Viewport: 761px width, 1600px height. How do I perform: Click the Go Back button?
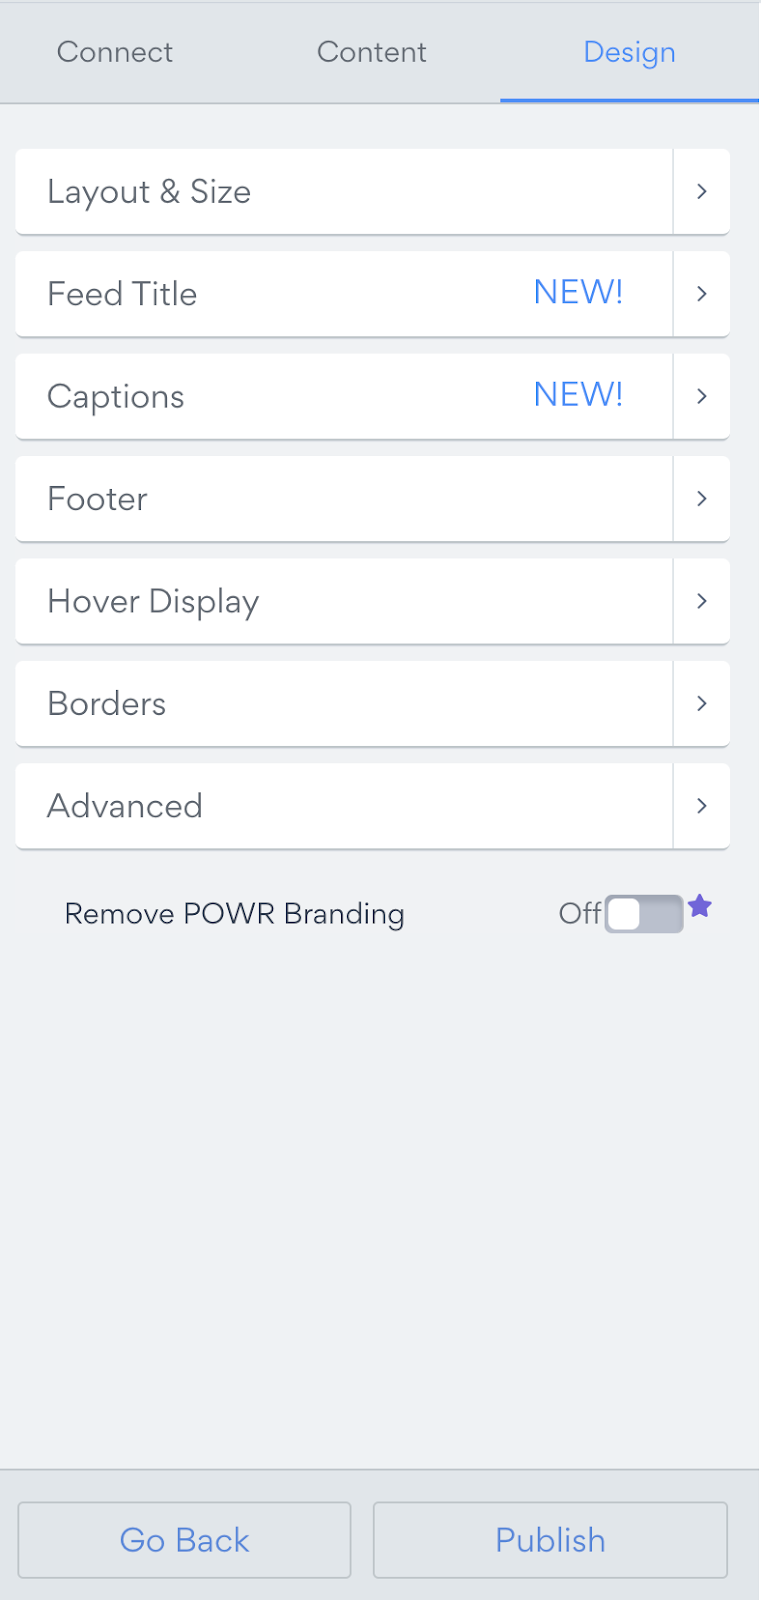click(x=185, y=1540)
